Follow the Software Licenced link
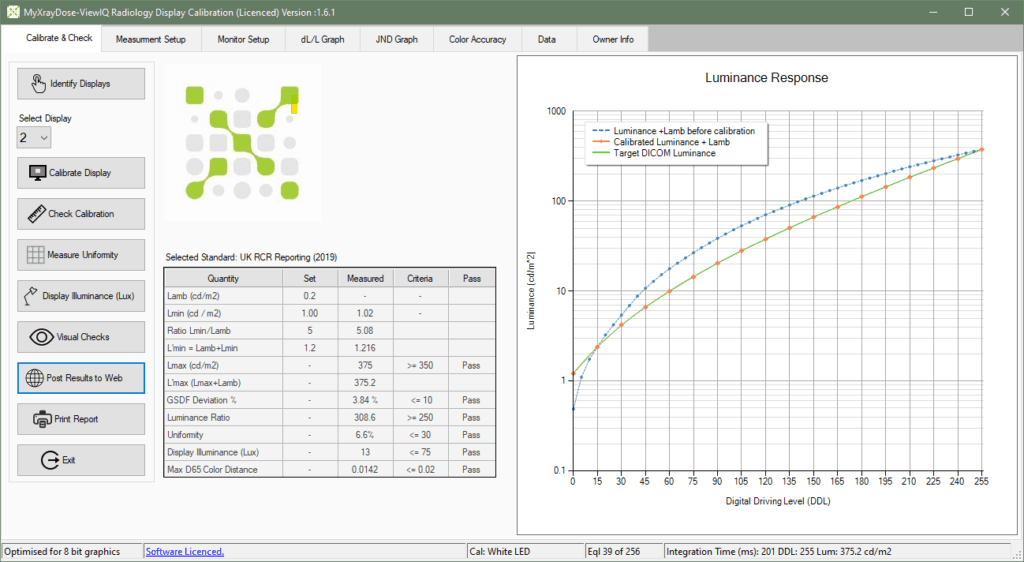This screenshot has width=1024, height=562. pyautogui.click(x=185, y=552)
